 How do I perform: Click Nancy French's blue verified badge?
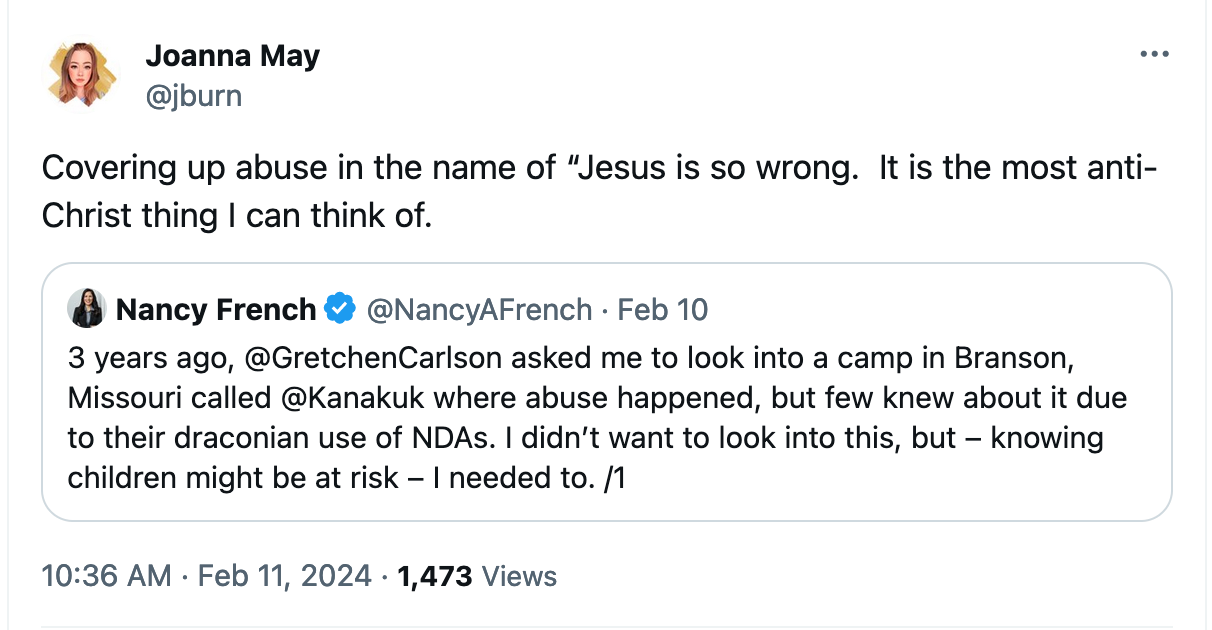click(341, 310)
